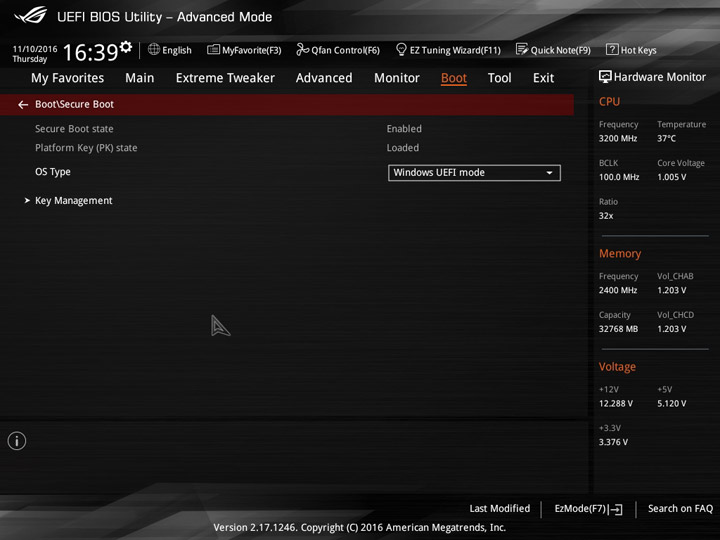This screenshot has height=540, width=720.
Task: Click the 100.0 MHz BCLK value
Action: pos(619,177)
